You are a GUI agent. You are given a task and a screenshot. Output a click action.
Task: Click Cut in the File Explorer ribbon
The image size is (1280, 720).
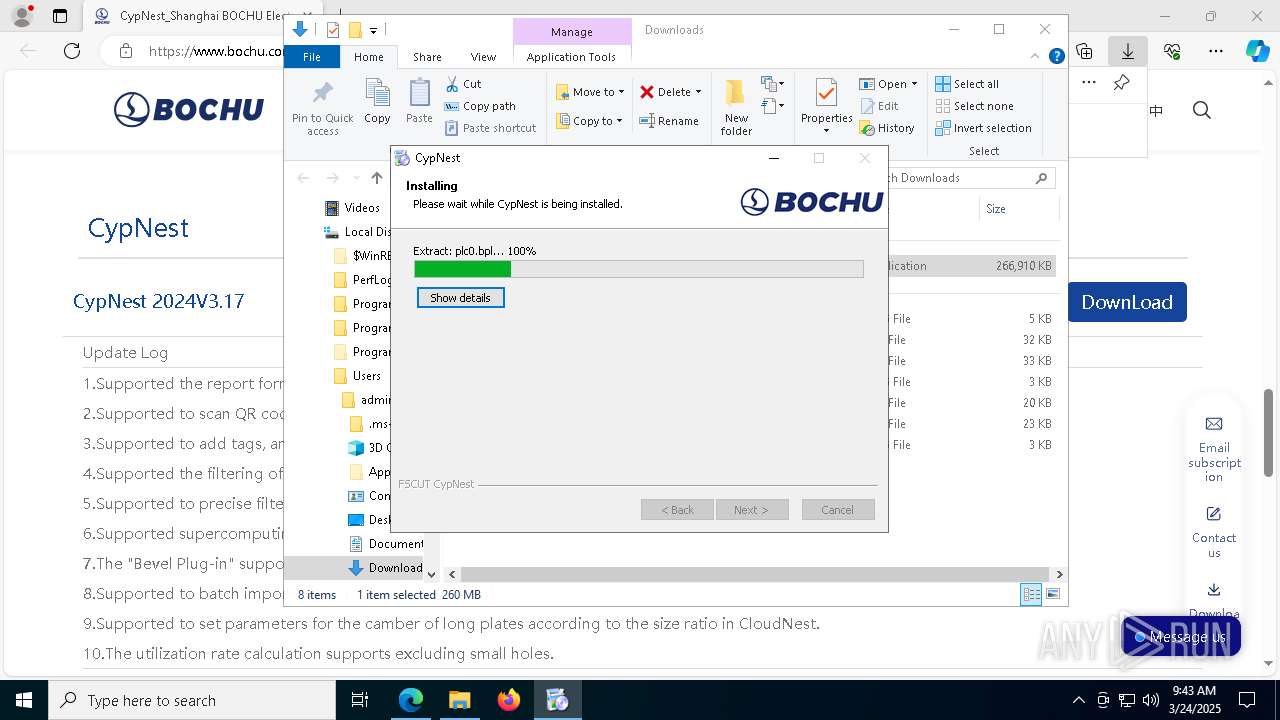point(464,84)
